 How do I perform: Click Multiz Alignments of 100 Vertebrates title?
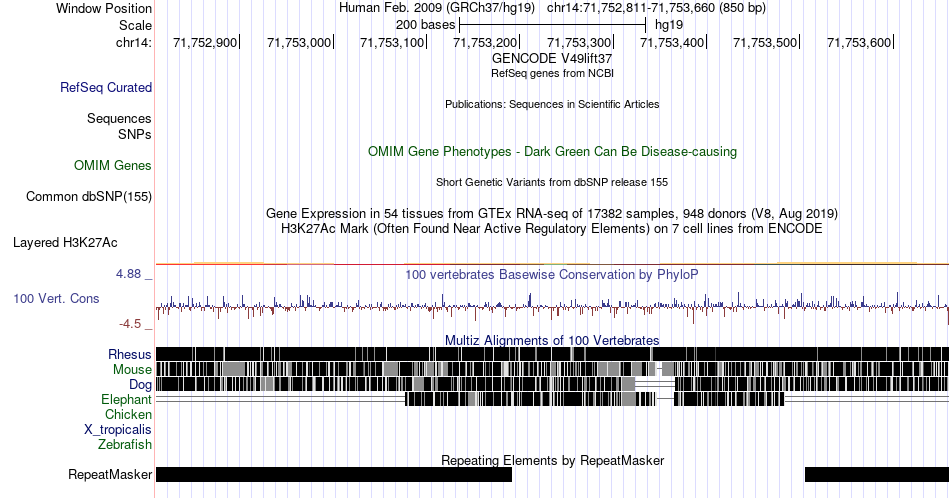552,340
